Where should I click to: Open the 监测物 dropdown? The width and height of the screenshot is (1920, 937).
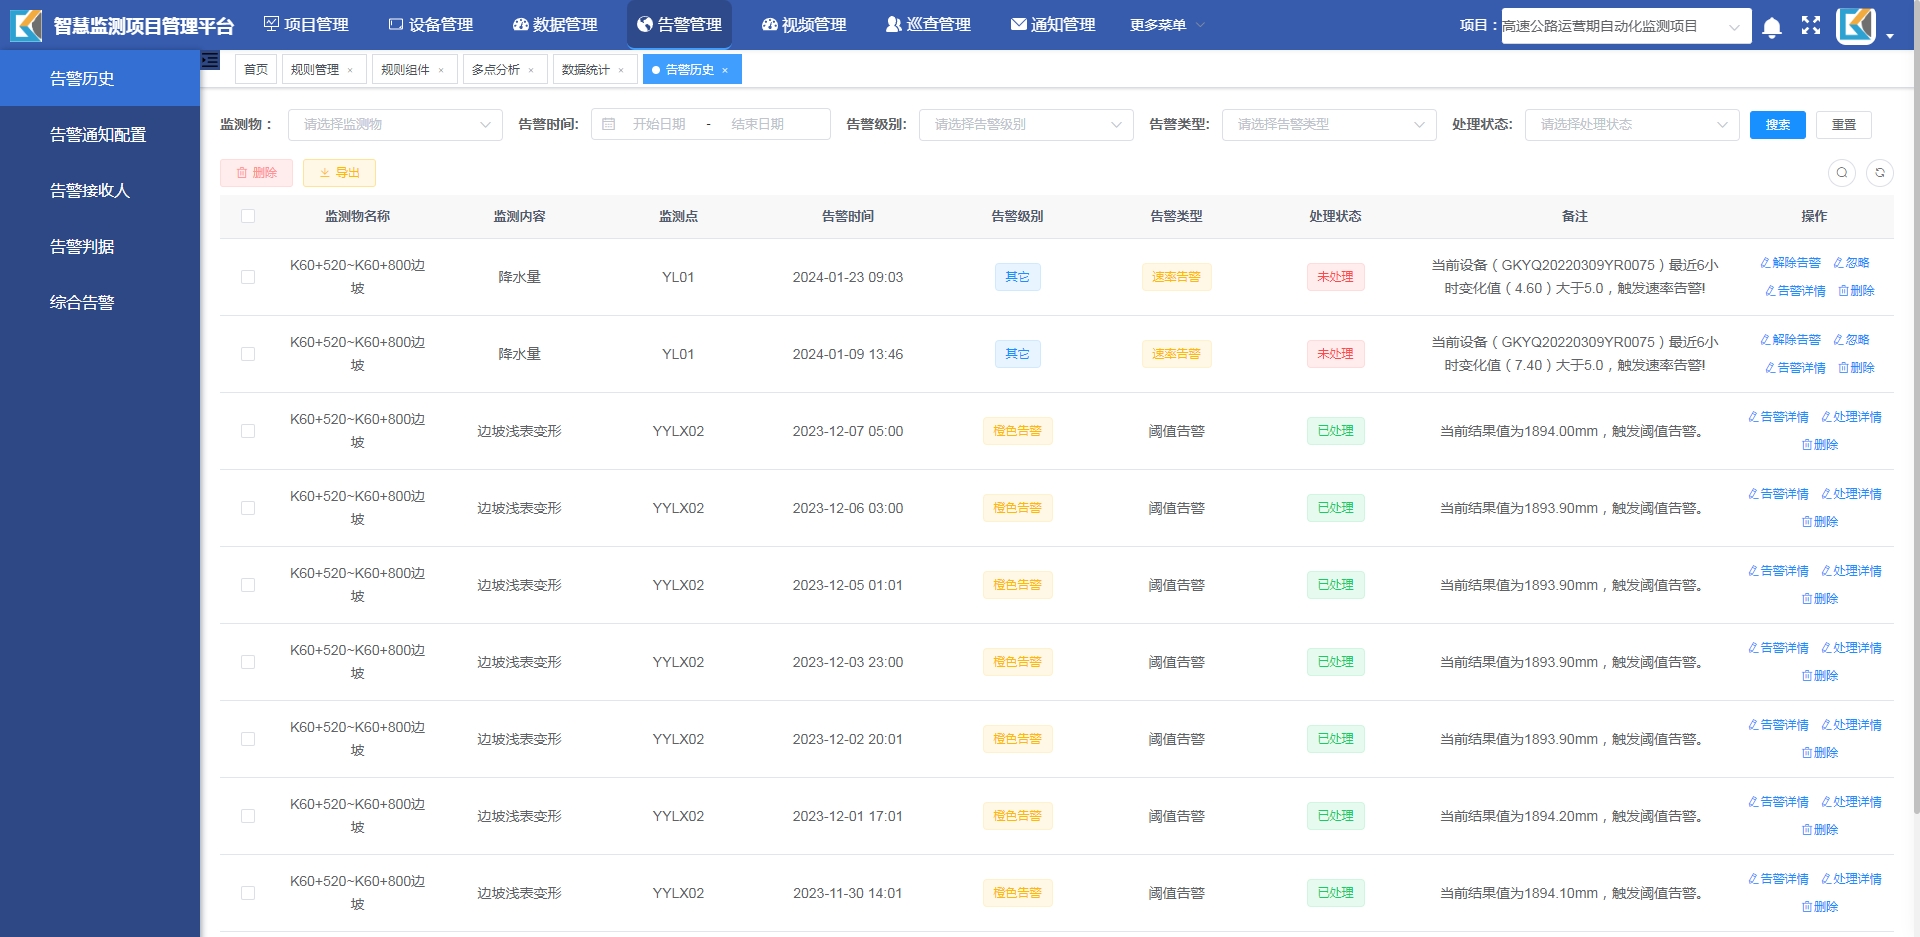[395, 124]
